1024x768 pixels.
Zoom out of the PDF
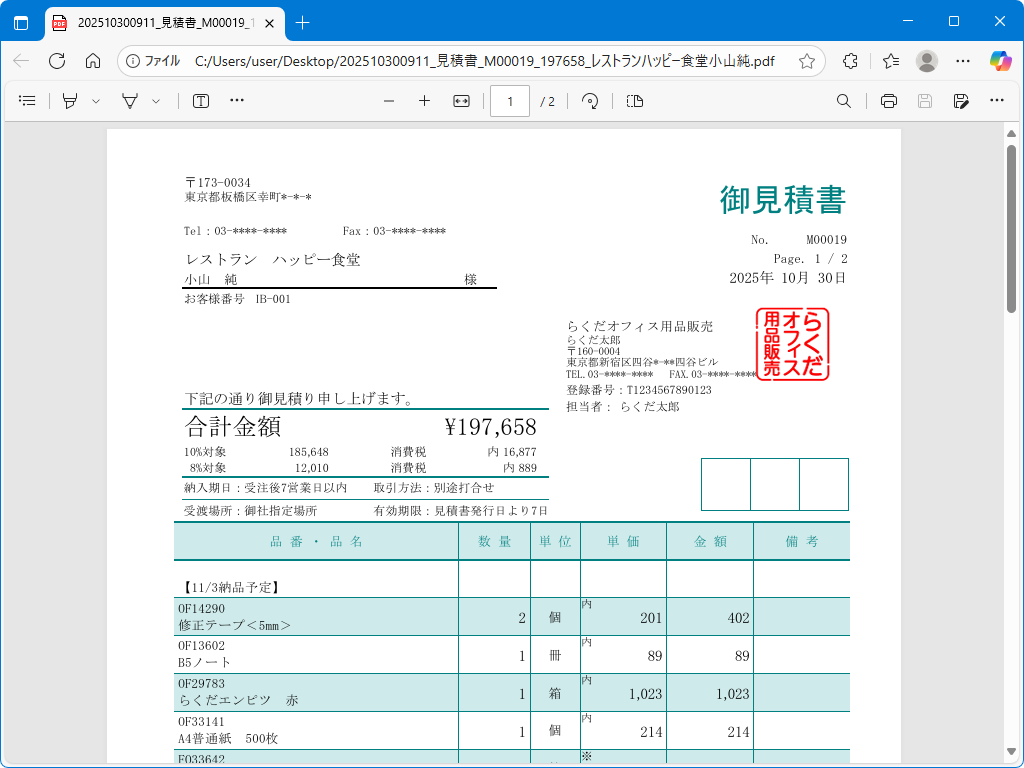[x=389, y=101]
